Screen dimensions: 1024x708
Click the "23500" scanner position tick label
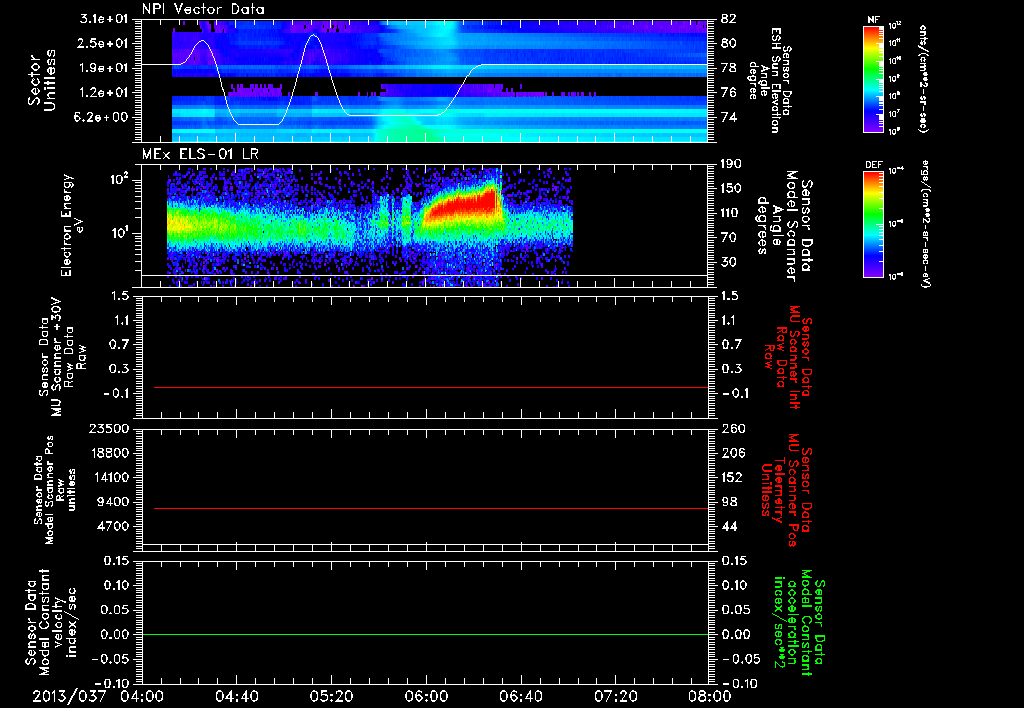pyautogui.click(x=107, y=428)
